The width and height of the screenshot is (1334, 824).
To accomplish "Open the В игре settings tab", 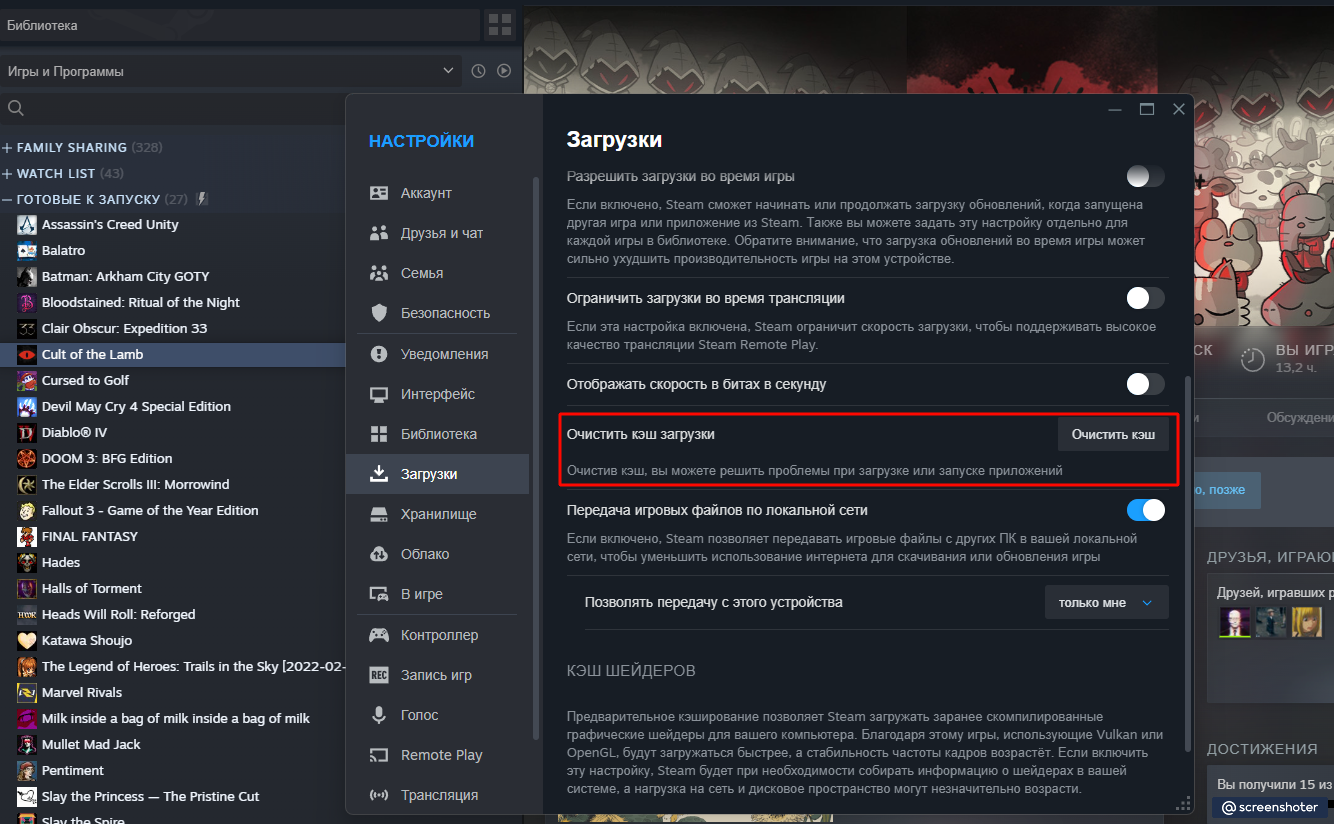I will 437,594.
